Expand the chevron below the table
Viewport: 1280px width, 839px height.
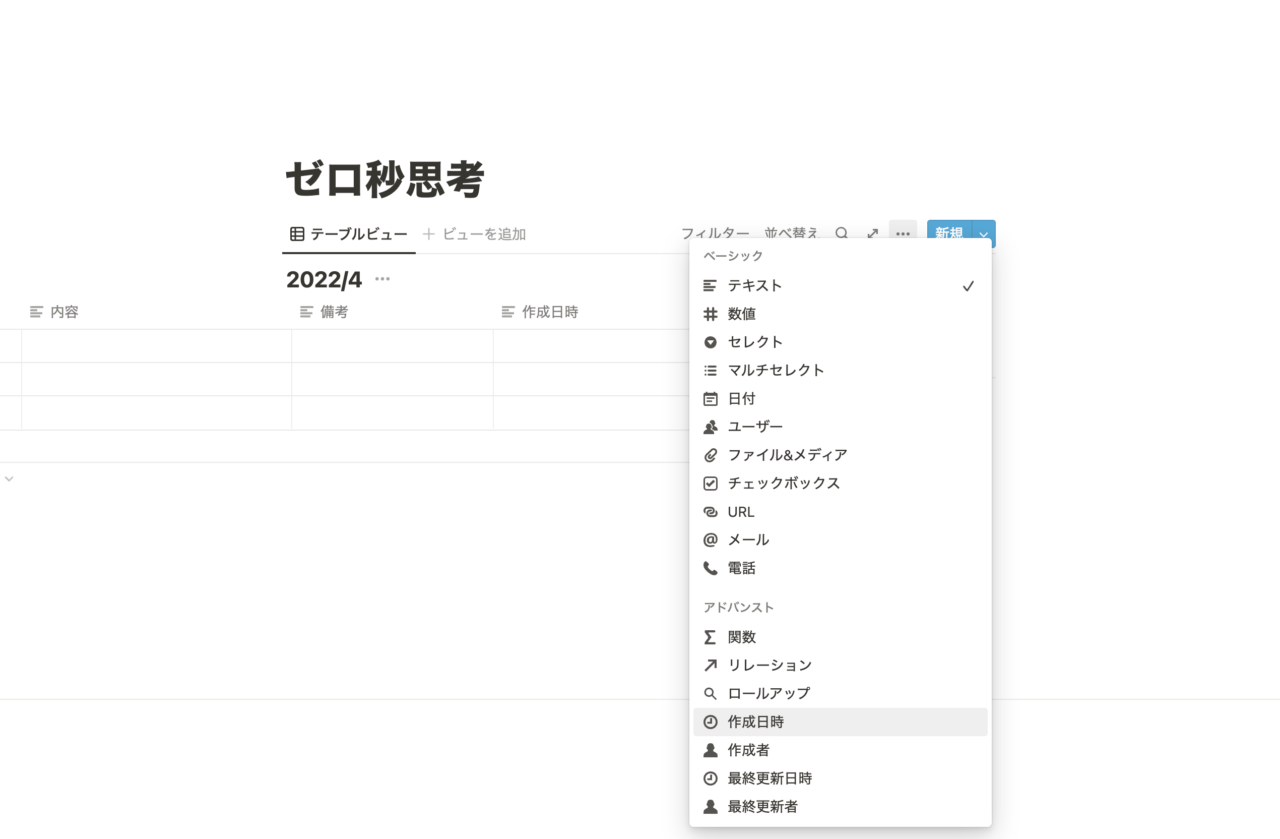pyautogui.click(x=9, y=479)
